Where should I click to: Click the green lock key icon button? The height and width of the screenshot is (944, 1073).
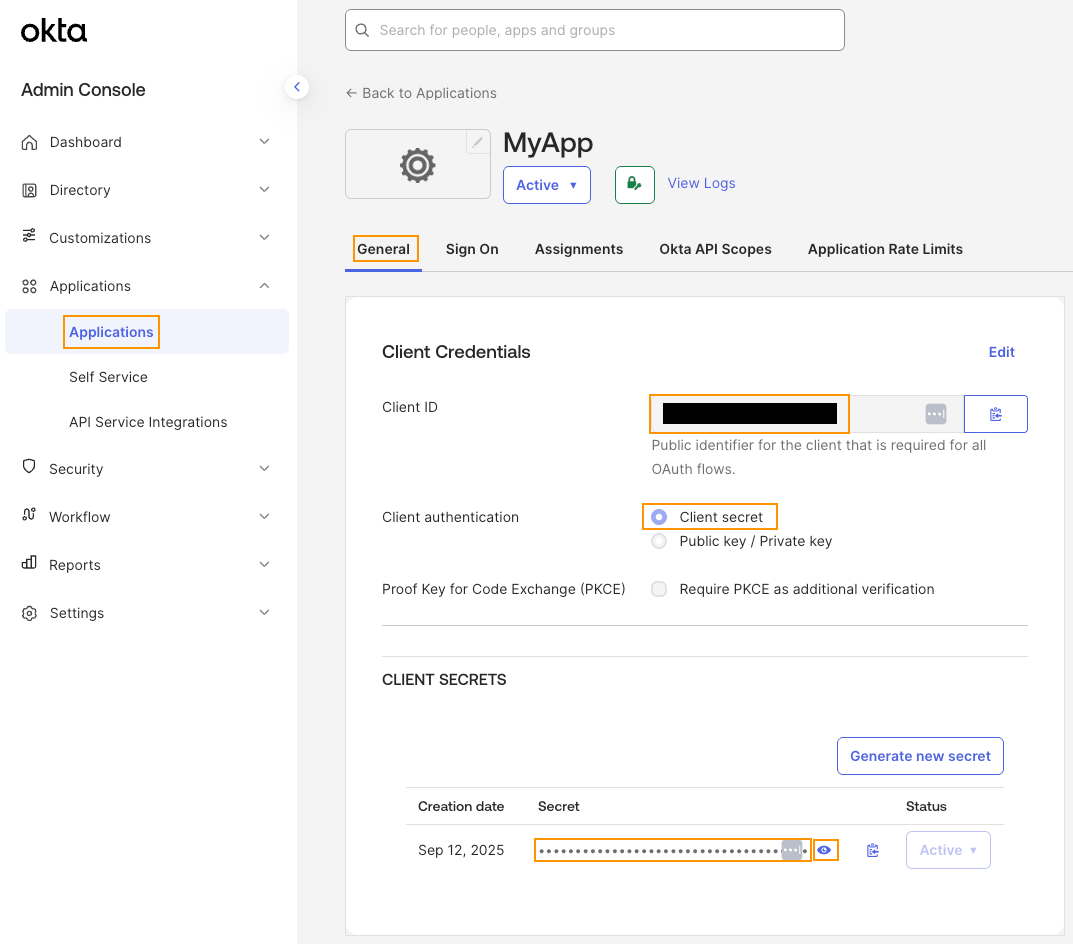[634, 185]
